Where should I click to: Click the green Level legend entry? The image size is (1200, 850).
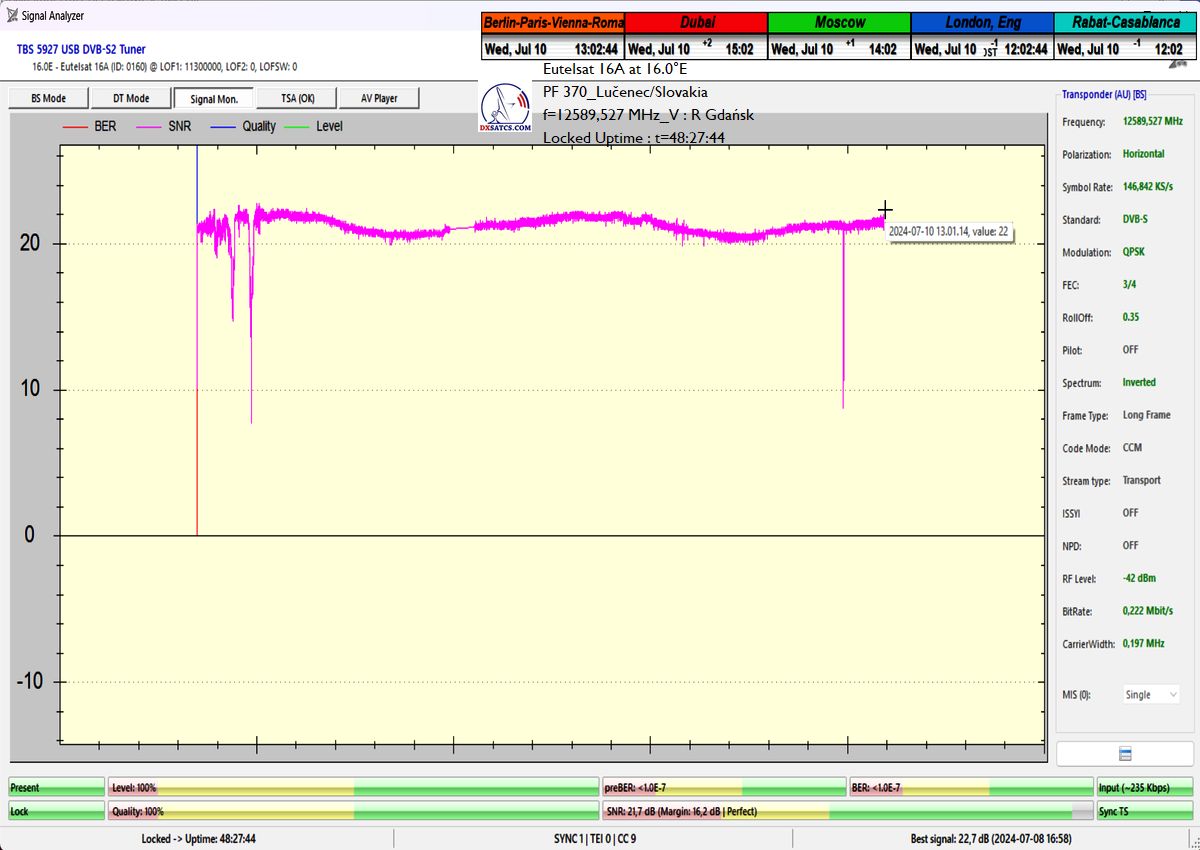(x=314, y=127)
